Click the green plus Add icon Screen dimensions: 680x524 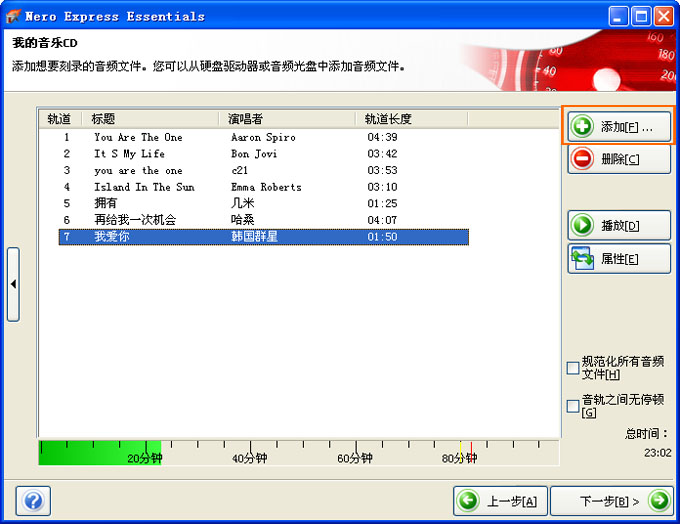[x=582, y=127]
